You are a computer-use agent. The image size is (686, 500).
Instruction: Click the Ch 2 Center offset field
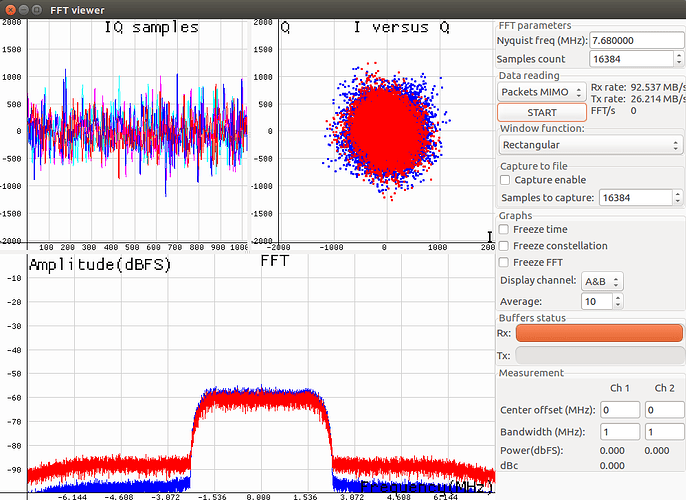(664, 410)
